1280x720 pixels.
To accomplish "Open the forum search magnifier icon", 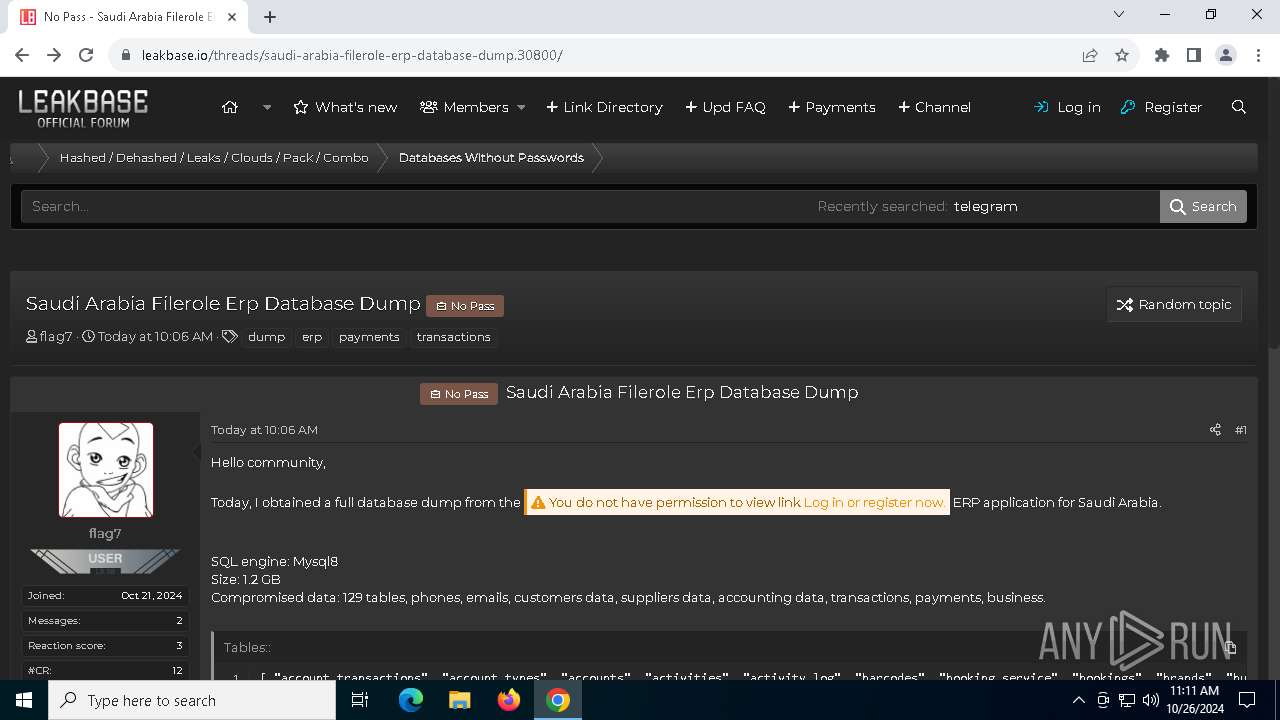I will coord(1239,107).
